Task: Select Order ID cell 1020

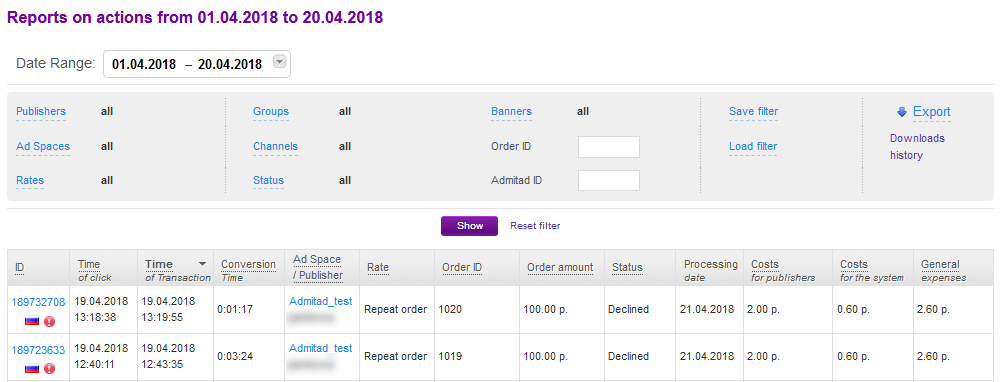Action: pyautogui.click(x=450, y=309)
